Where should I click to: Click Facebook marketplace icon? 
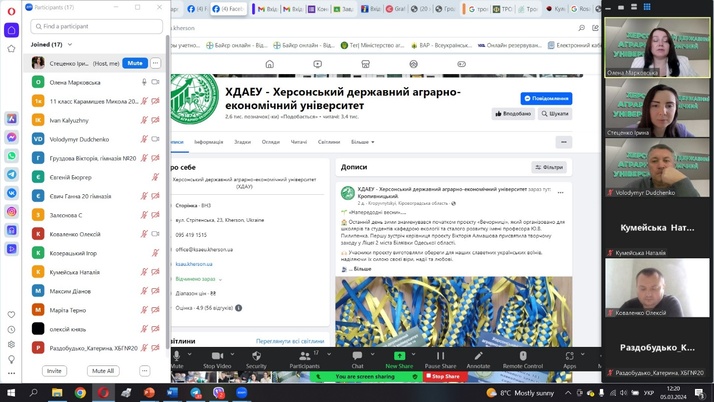click(365, 64)
